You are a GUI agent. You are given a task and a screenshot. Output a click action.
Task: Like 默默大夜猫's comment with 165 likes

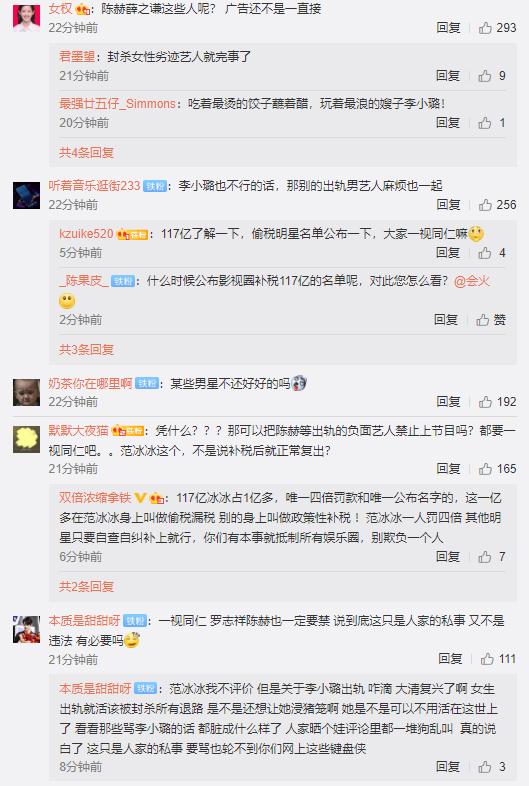pos(497,469)
